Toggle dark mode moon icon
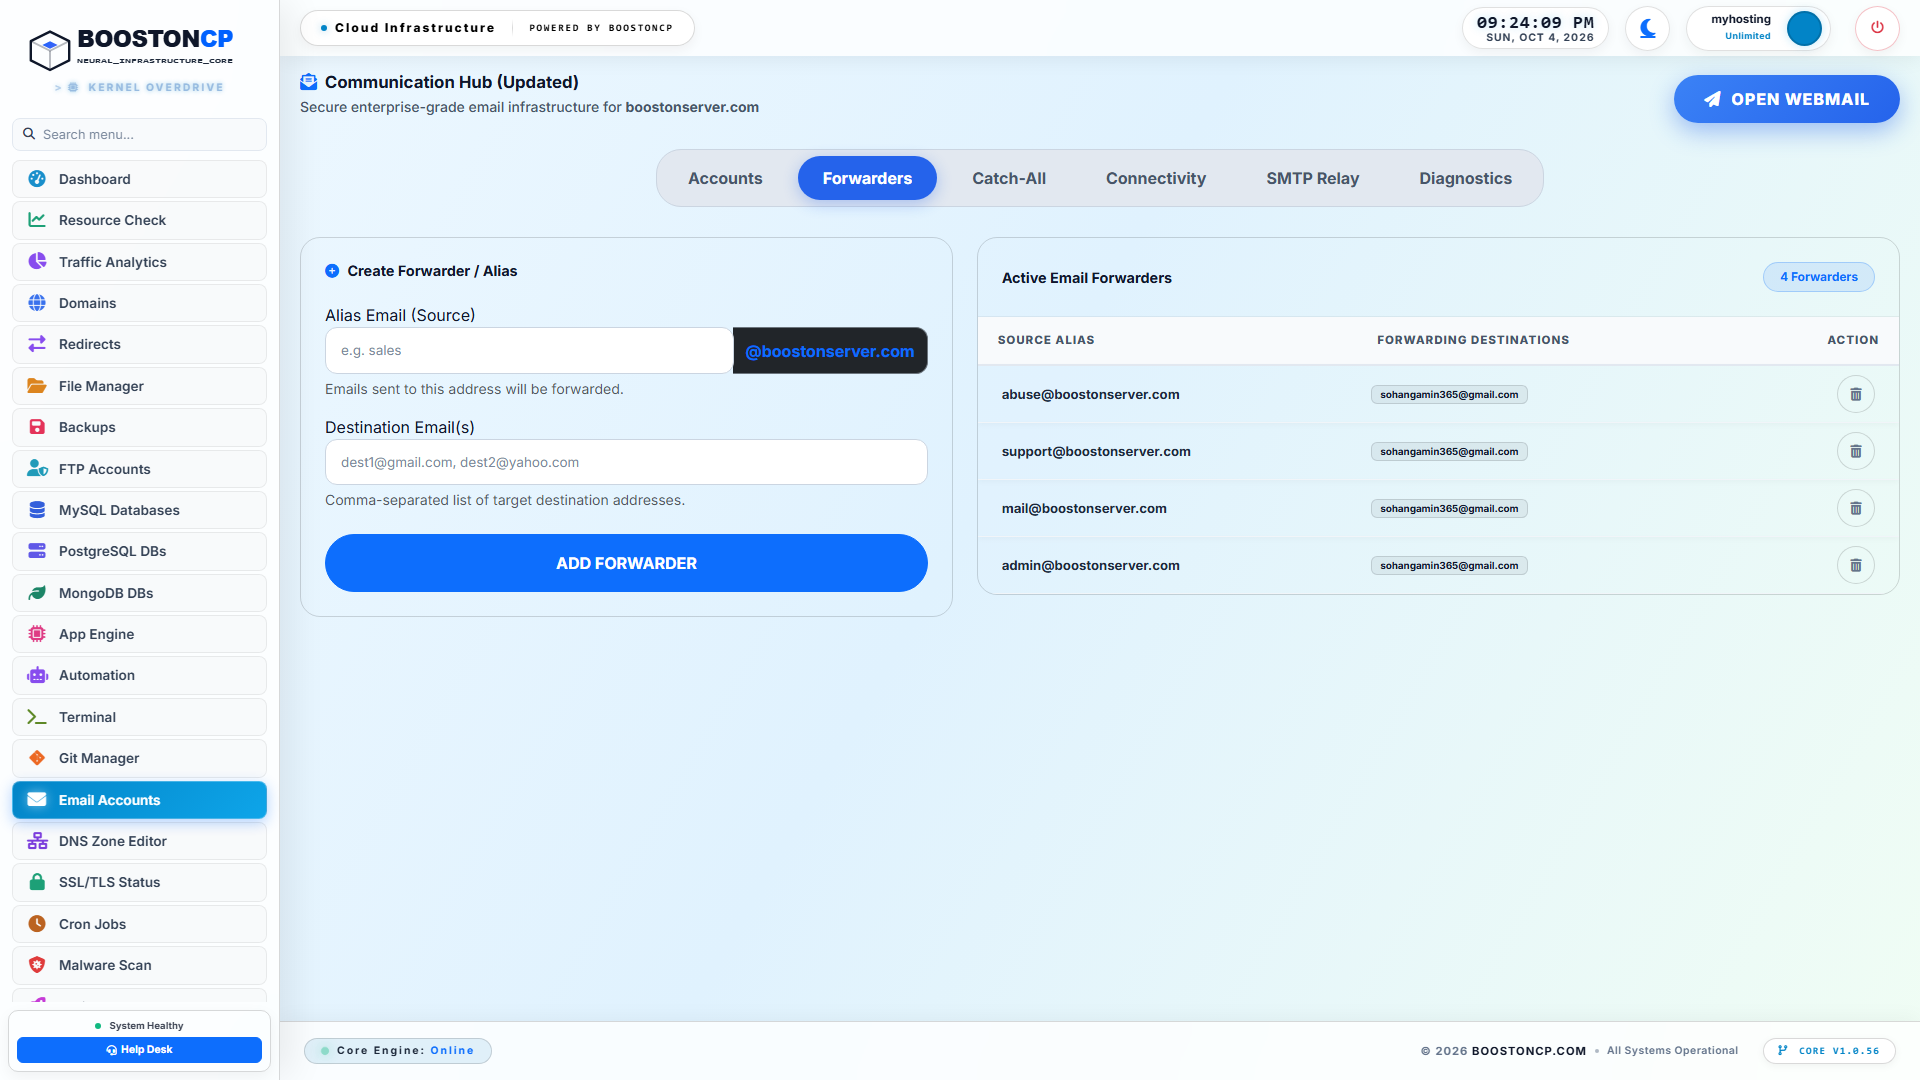This screenshot has height=1080, width=1920. coord(1647,28)
